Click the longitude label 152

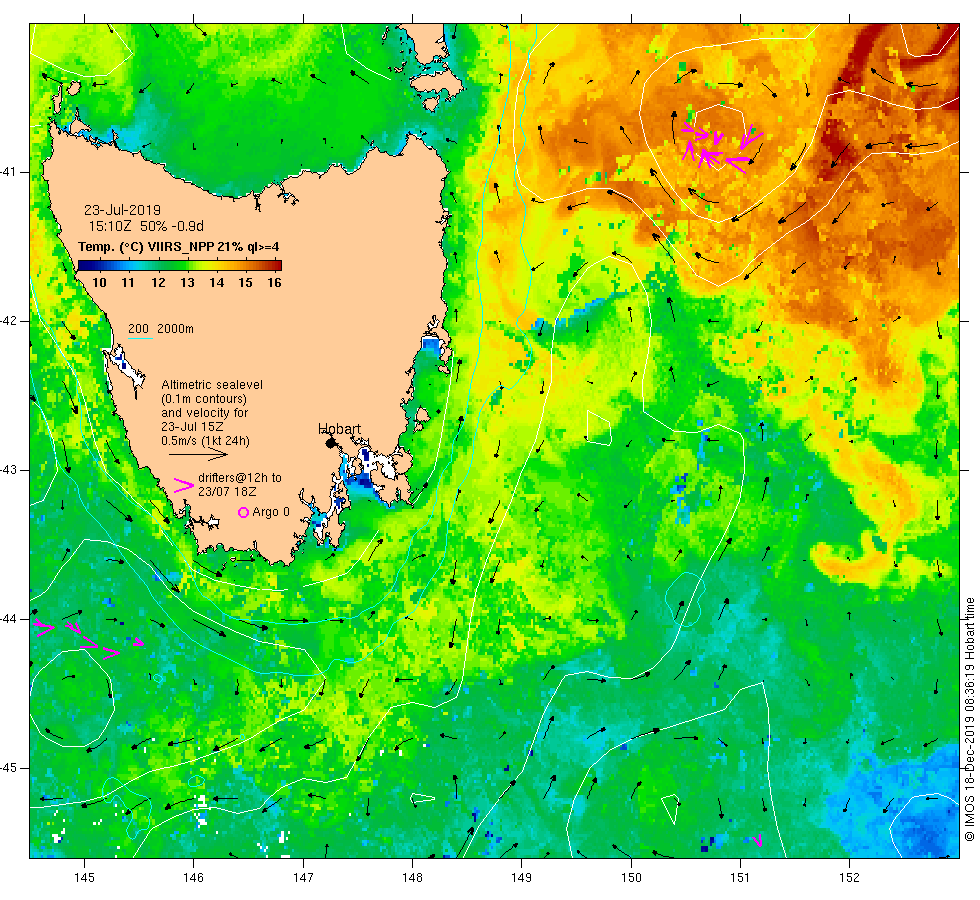(x=849, y=878)
